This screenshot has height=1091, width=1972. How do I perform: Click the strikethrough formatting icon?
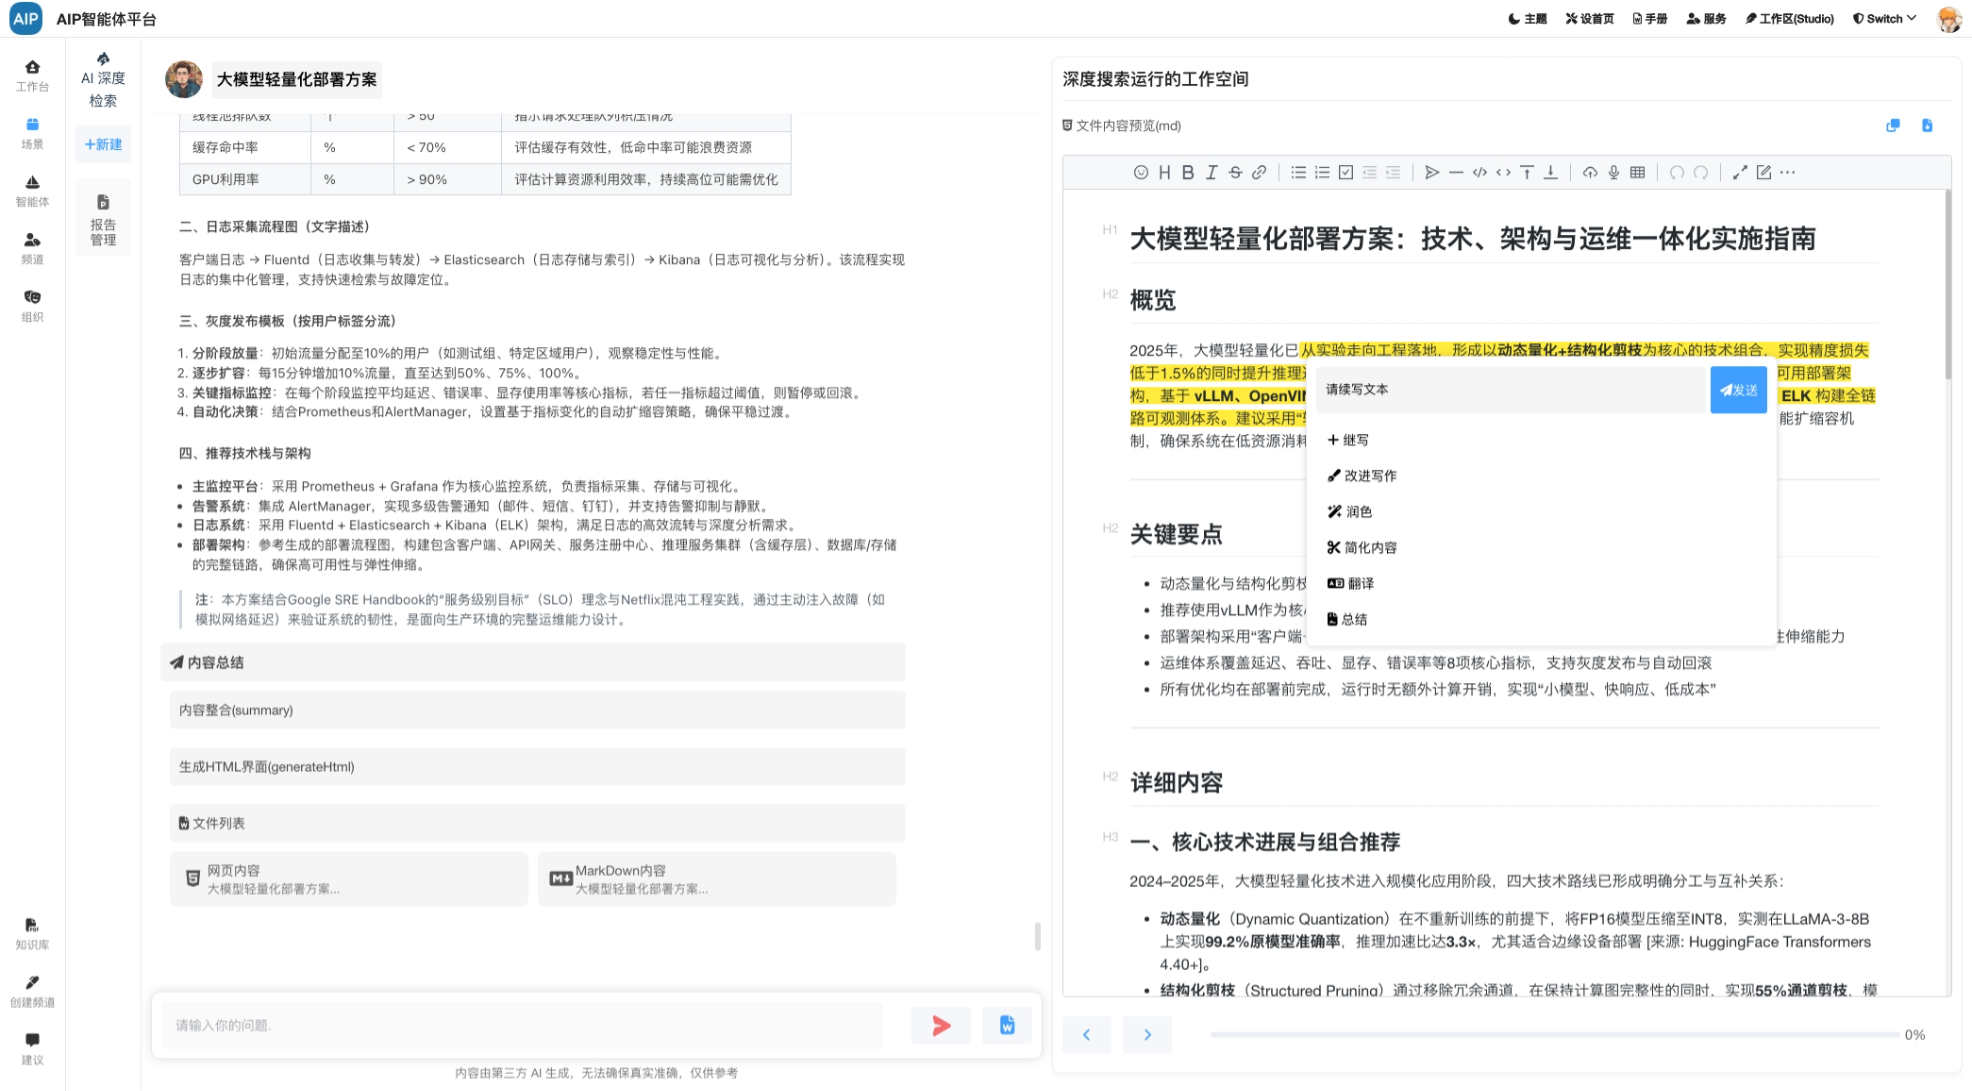click(1235, 172)
